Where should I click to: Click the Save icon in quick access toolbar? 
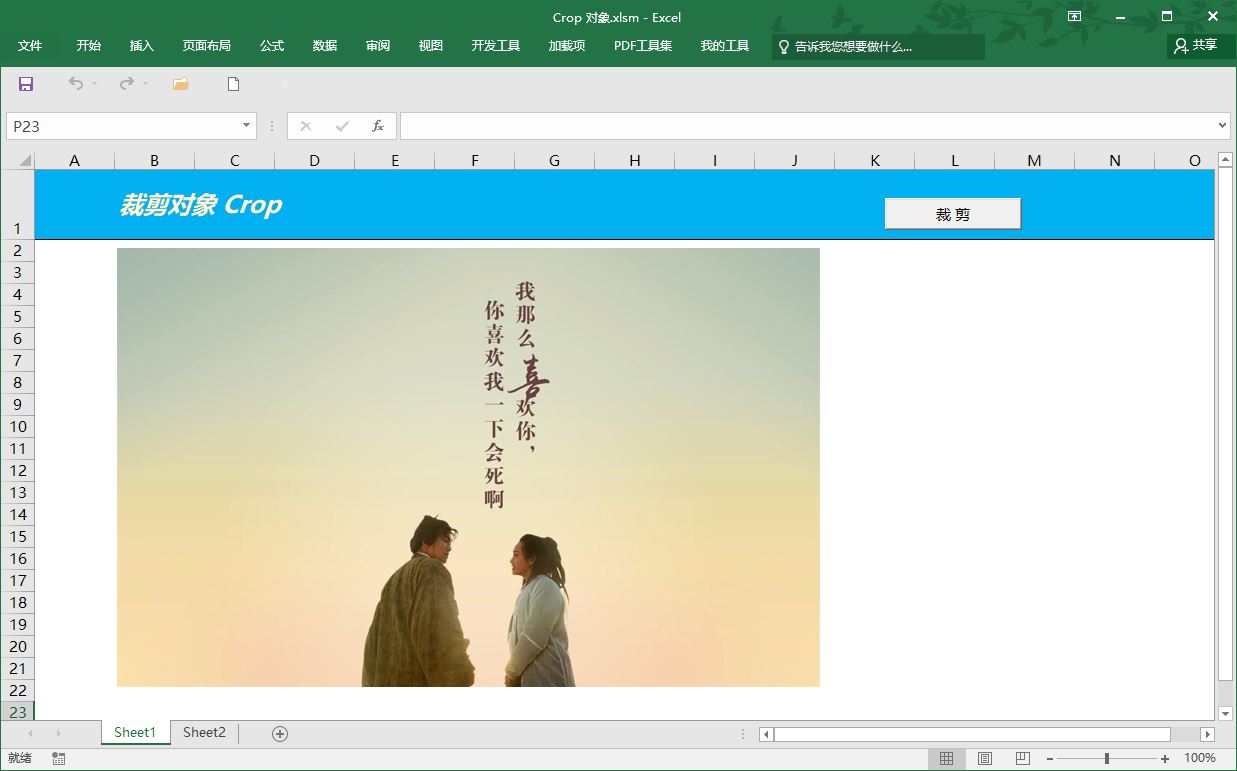[26, 84]
